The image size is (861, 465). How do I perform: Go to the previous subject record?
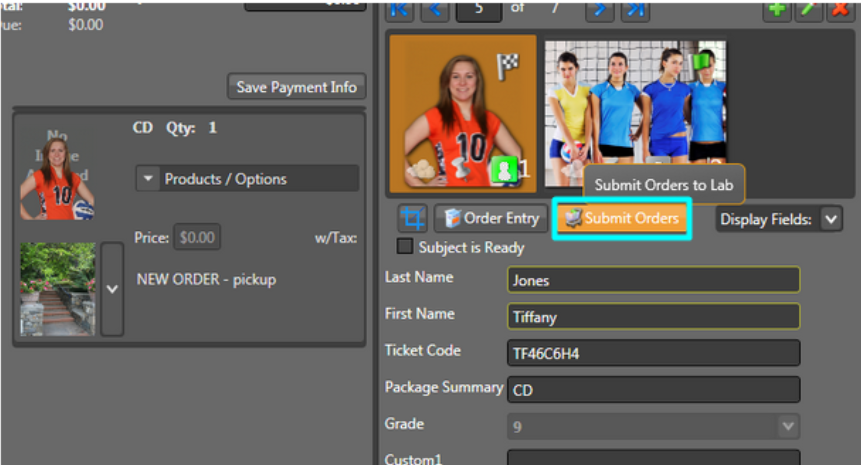click(x=435, y=10)
